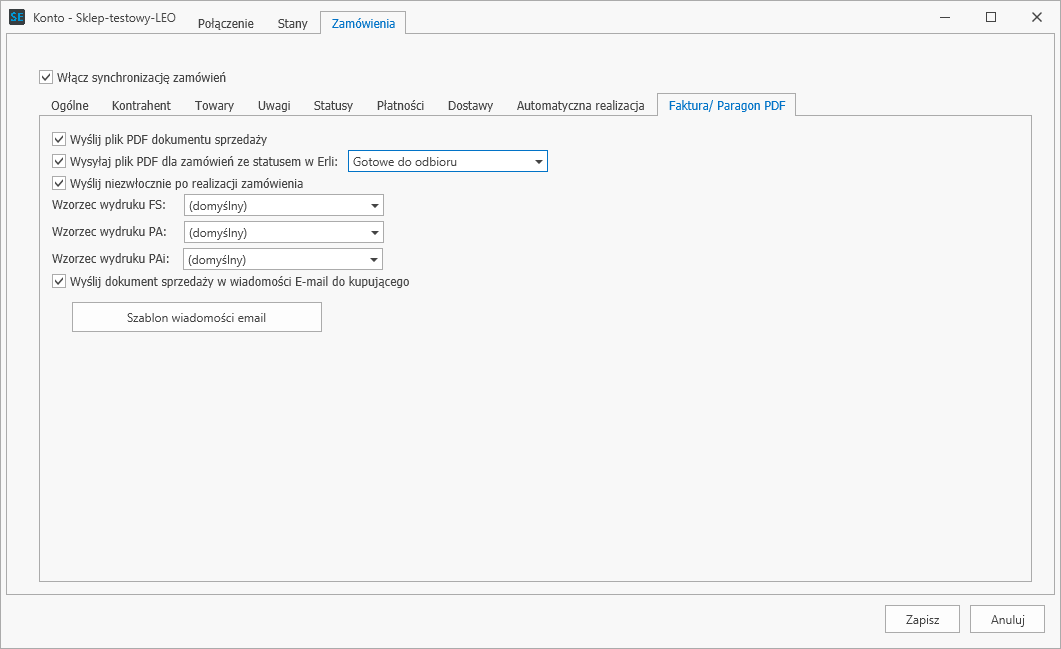The width and height of the screenshot is (1061, 649).
Task: Switch to the Połączenie tab
Action: coord(226,23)
